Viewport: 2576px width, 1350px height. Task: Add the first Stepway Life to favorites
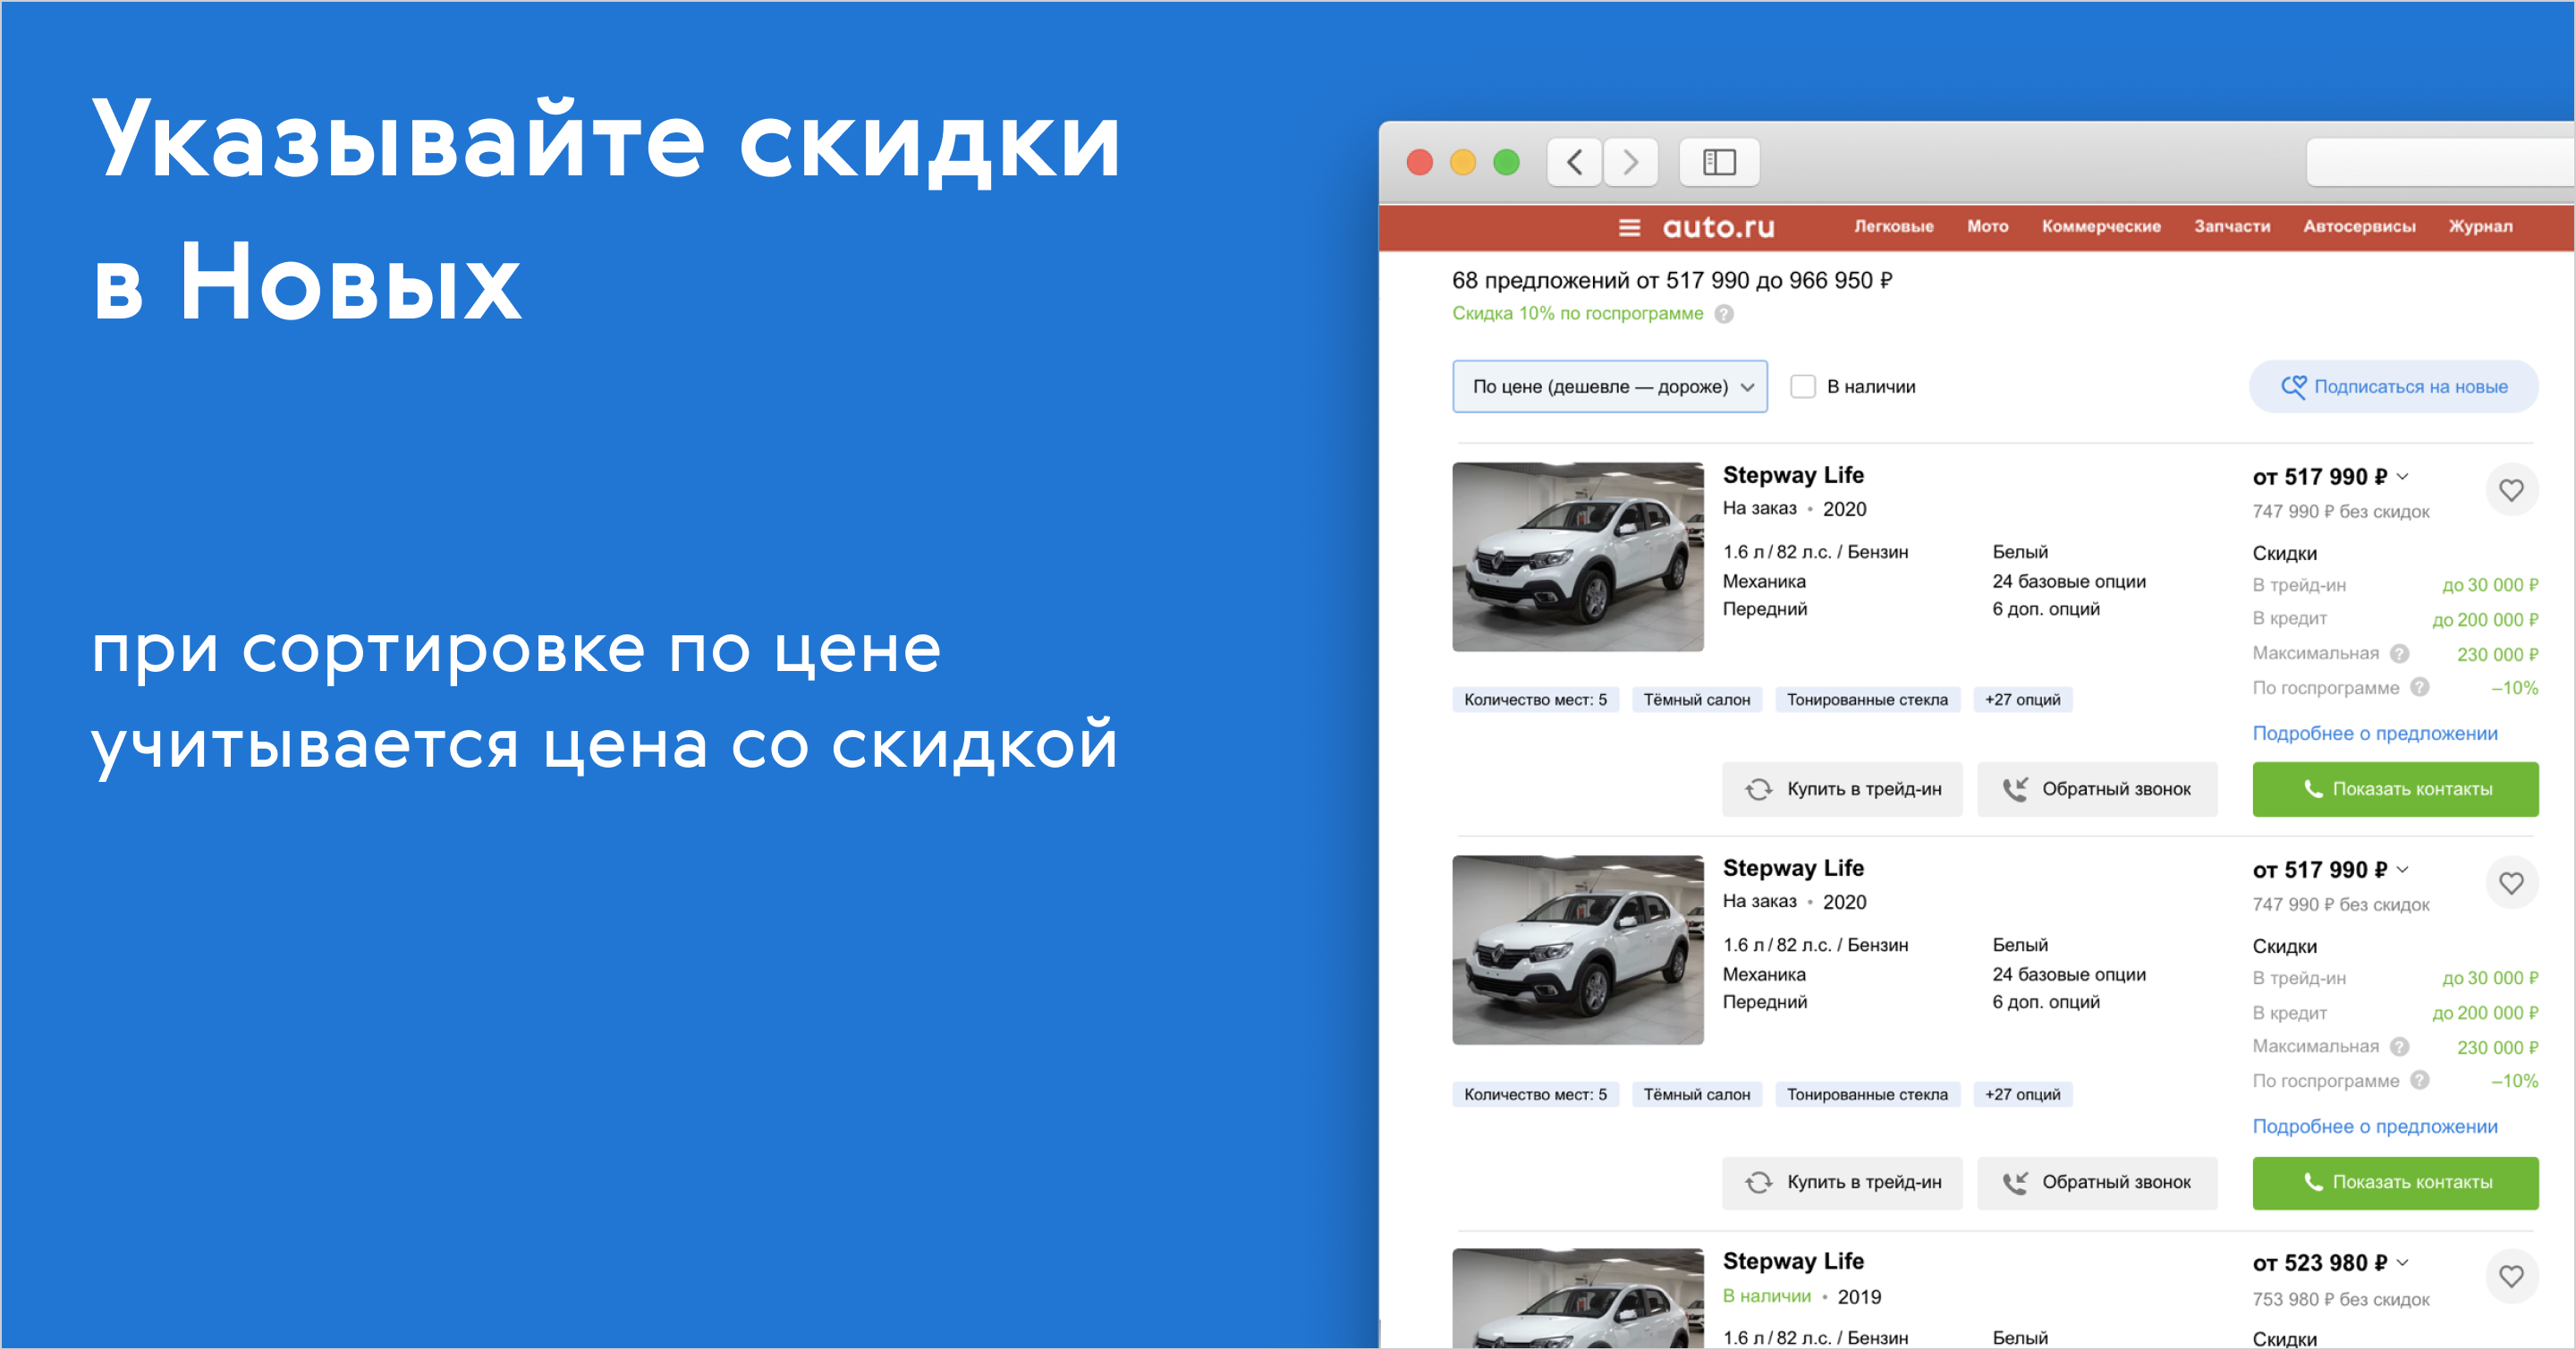[x=2511, y=490]
